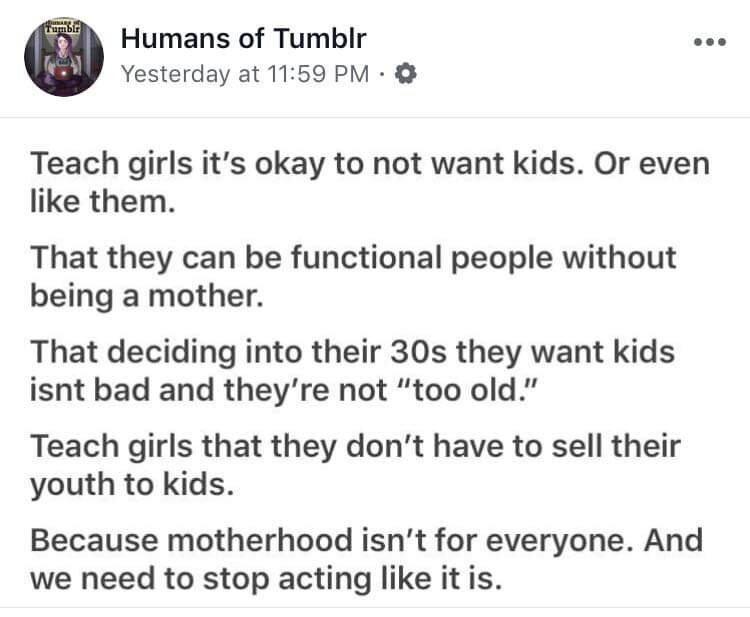Click the line 'That deciding into their 30s'

click(353, 353)
